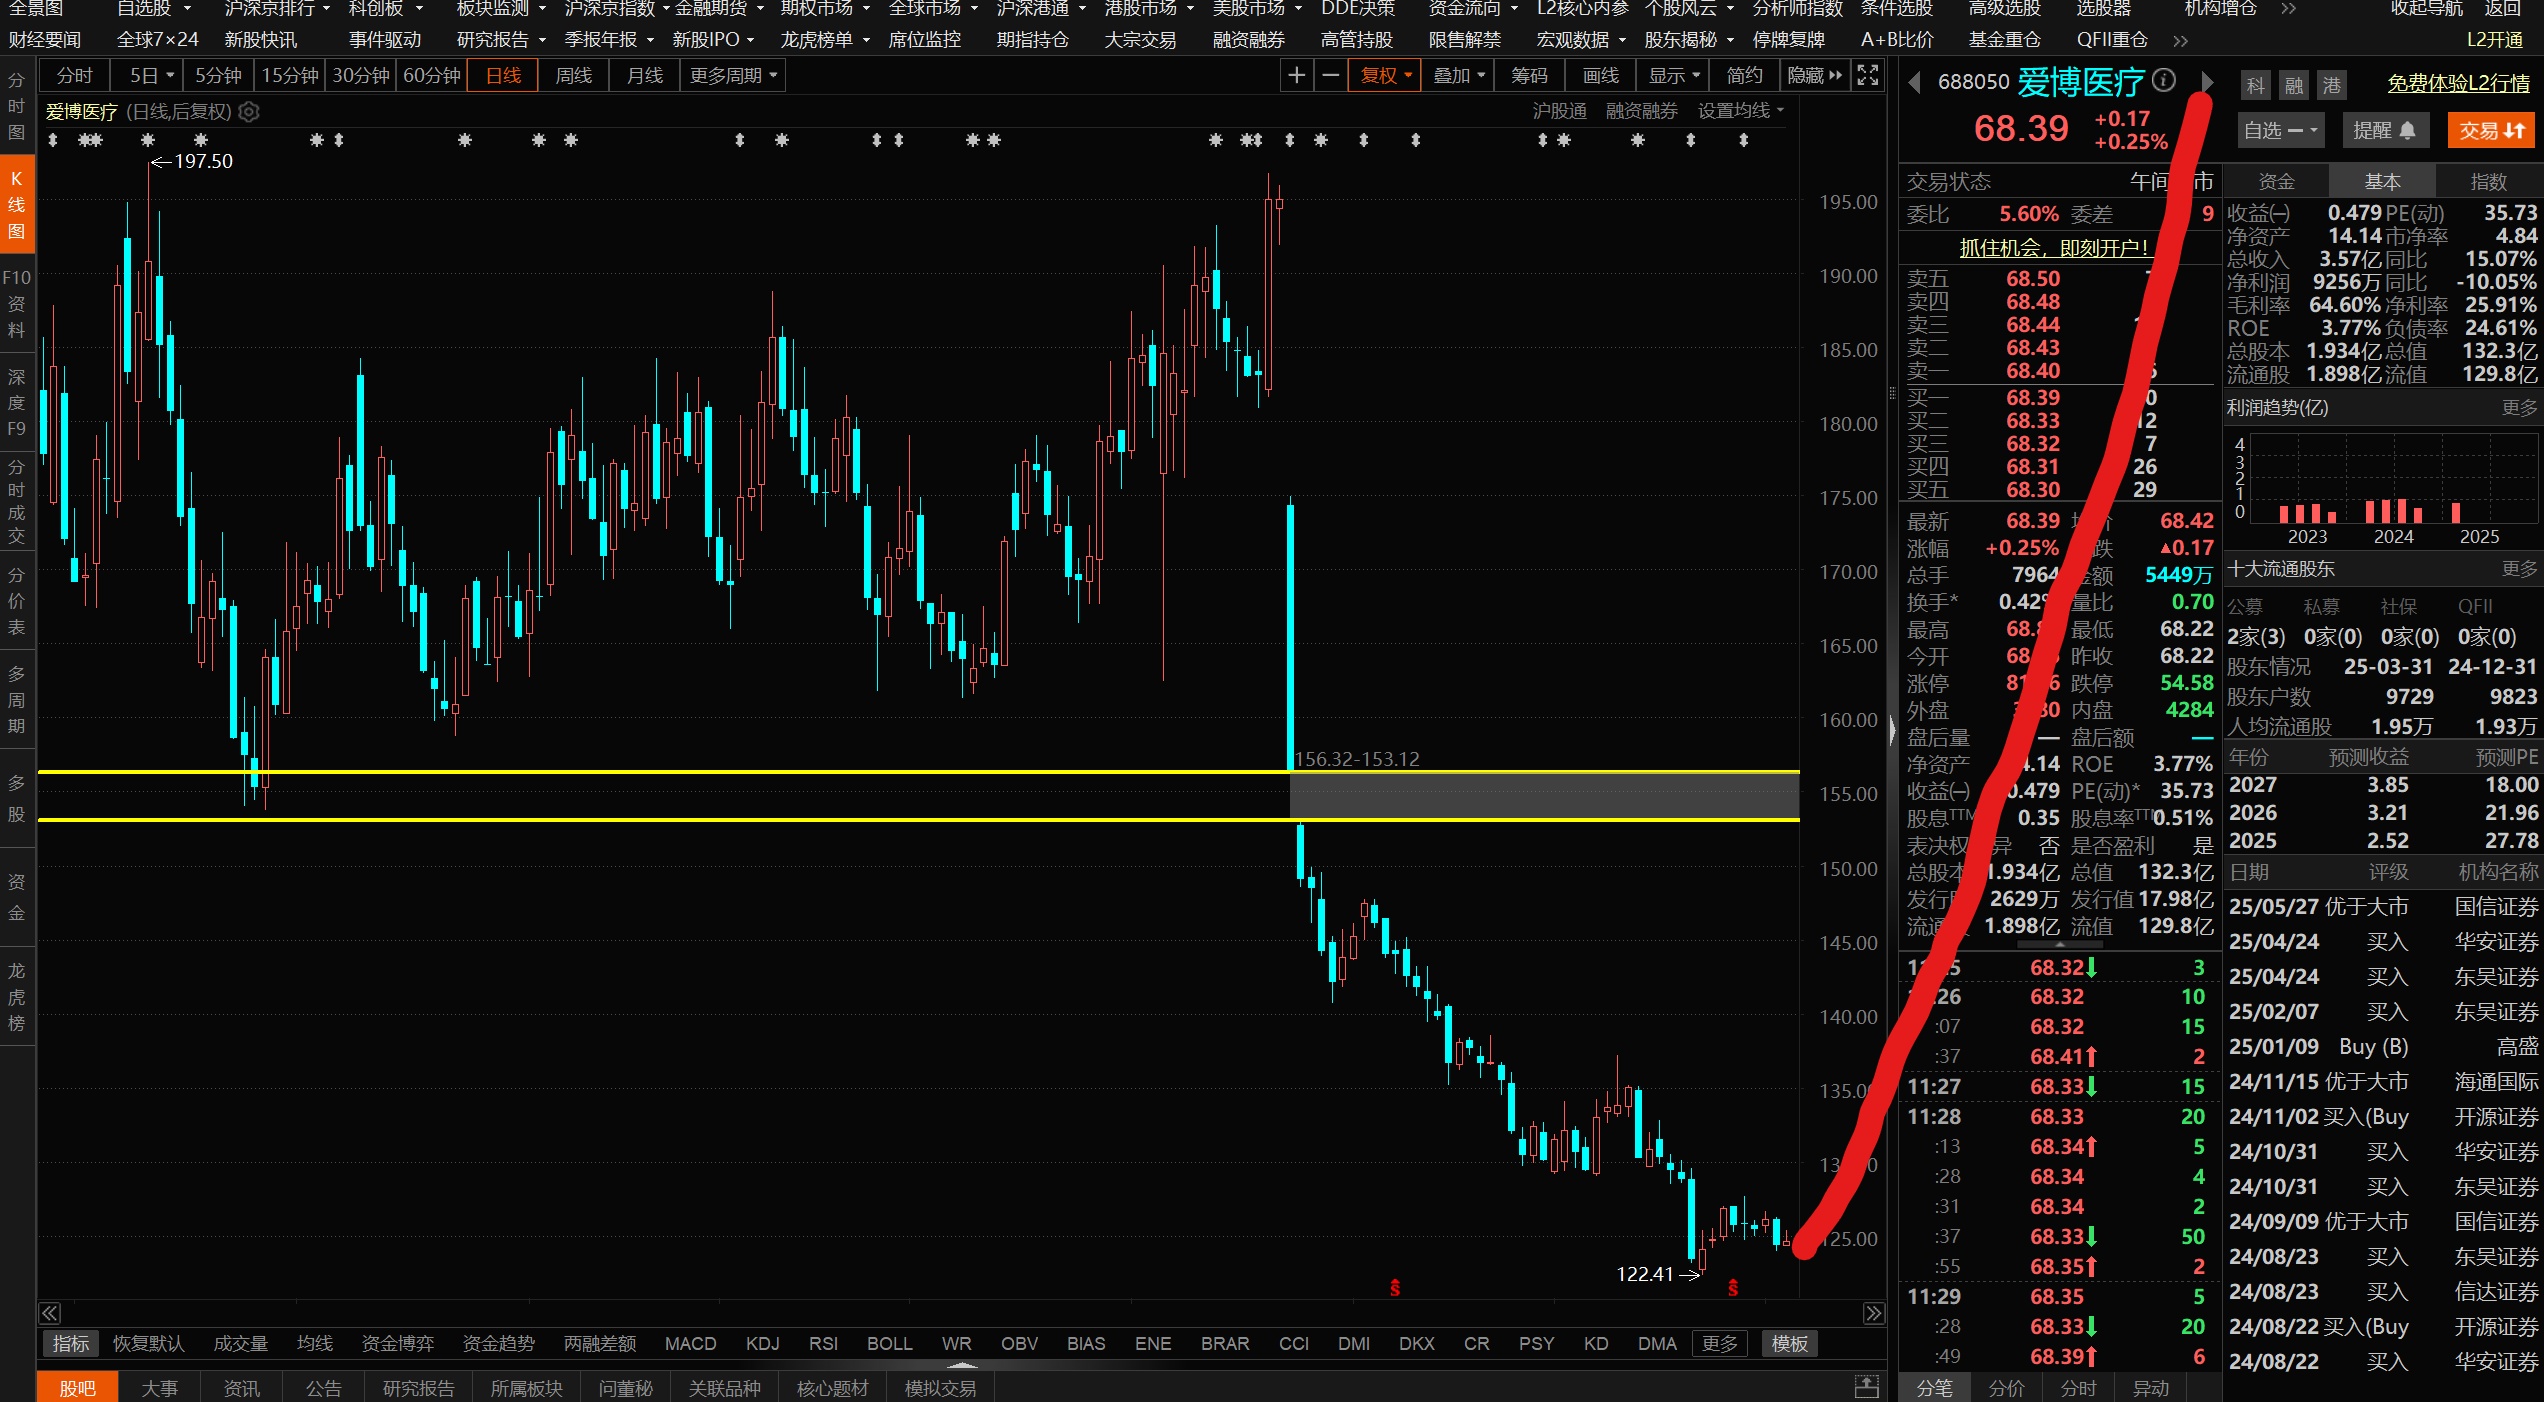Click the 画线 button

point(1601,76)
